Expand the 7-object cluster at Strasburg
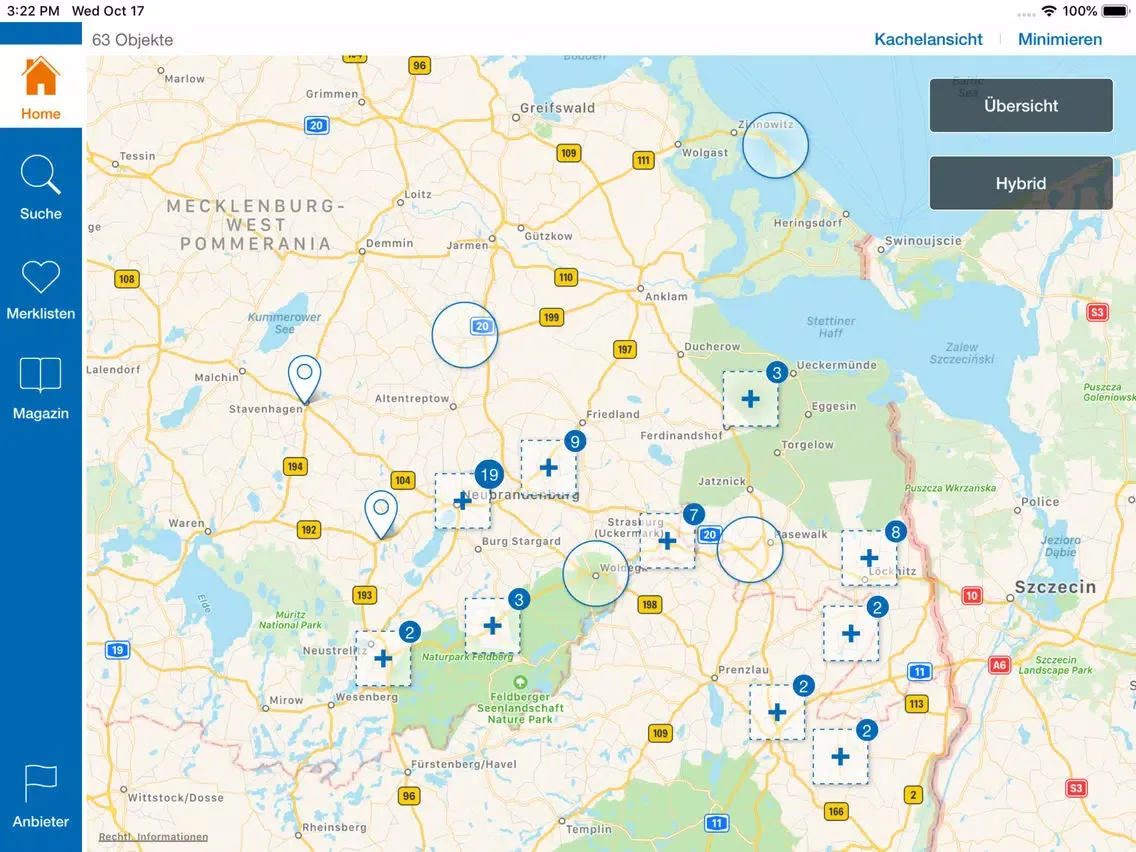Viewport: 1136px width, 852px height. pos(667,540)
